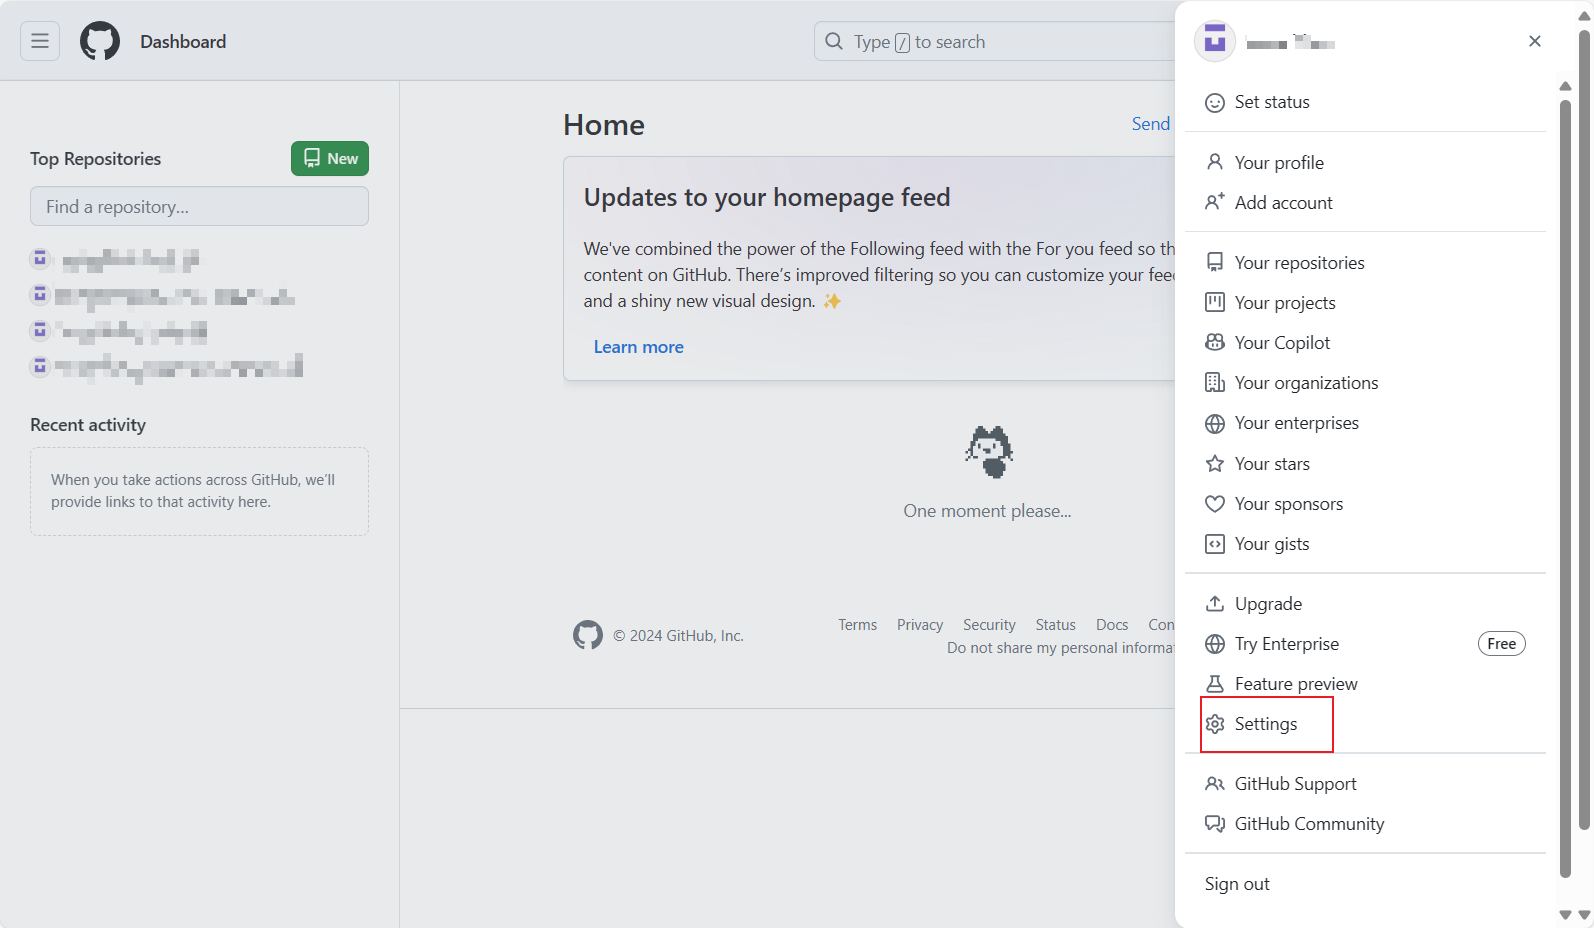Select Your organizations menu entry
This screenshot has width=1594, height=928.
[1306, 383]
